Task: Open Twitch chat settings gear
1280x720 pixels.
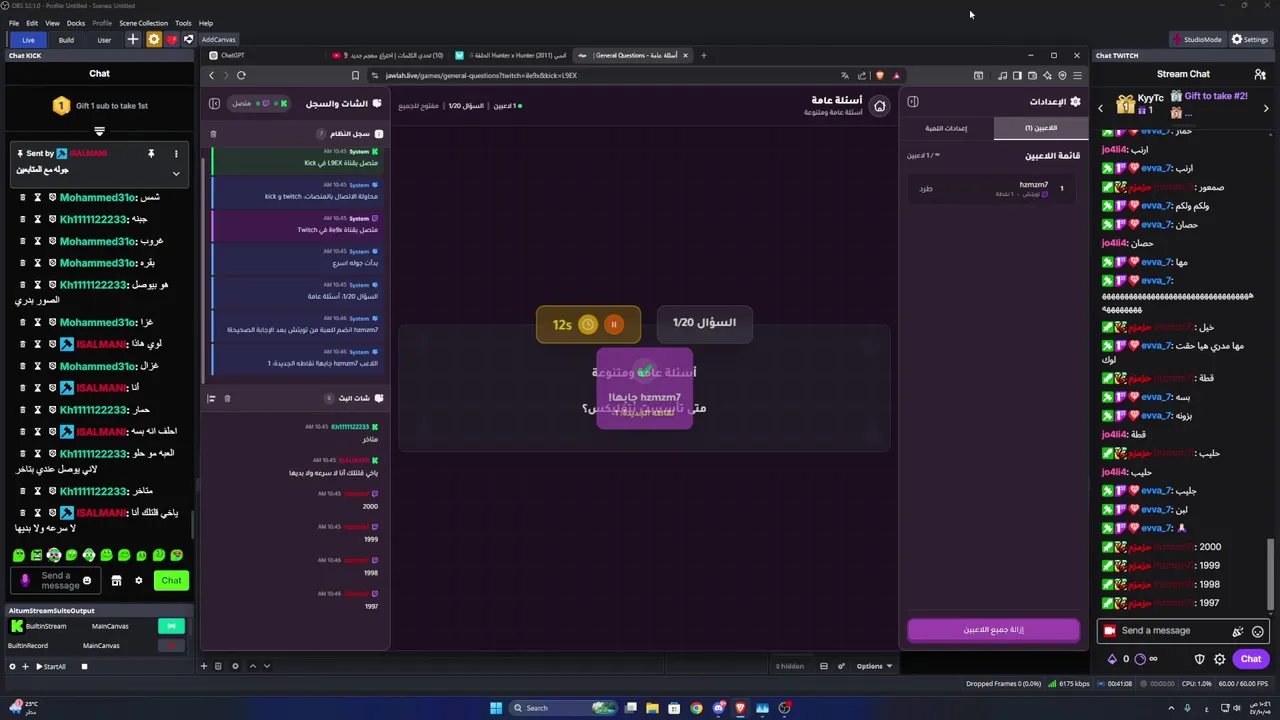Action: pos(1220,659)
